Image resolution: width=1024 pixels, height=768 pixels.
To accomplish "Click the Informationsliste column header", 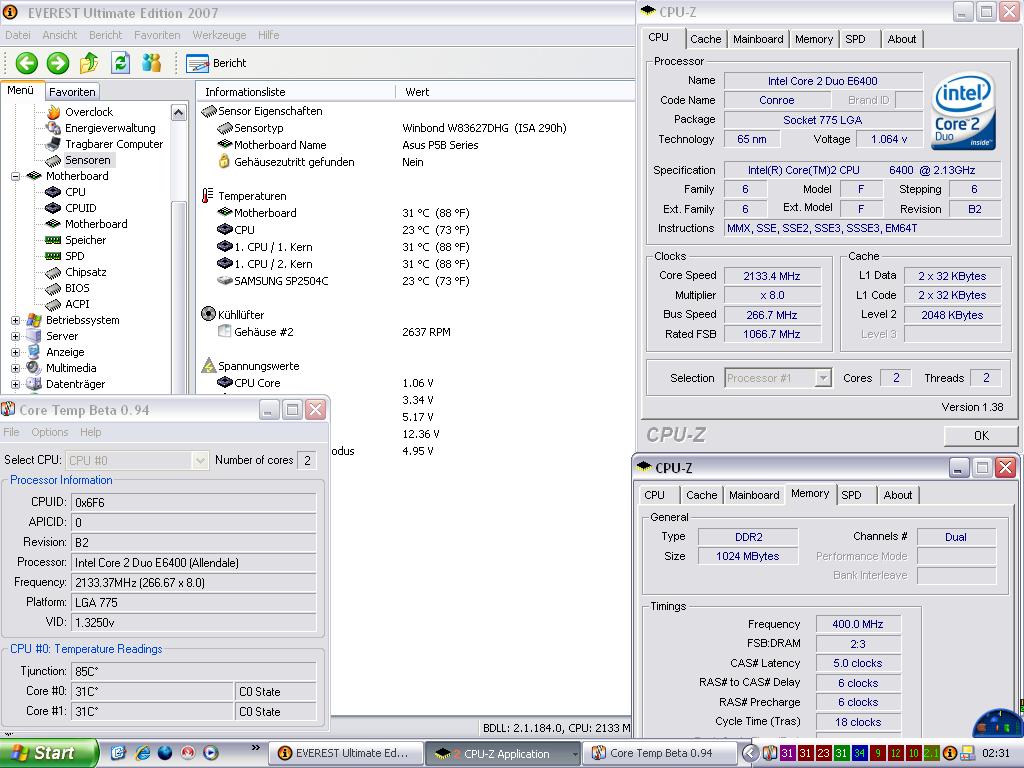I will point(295,92).
